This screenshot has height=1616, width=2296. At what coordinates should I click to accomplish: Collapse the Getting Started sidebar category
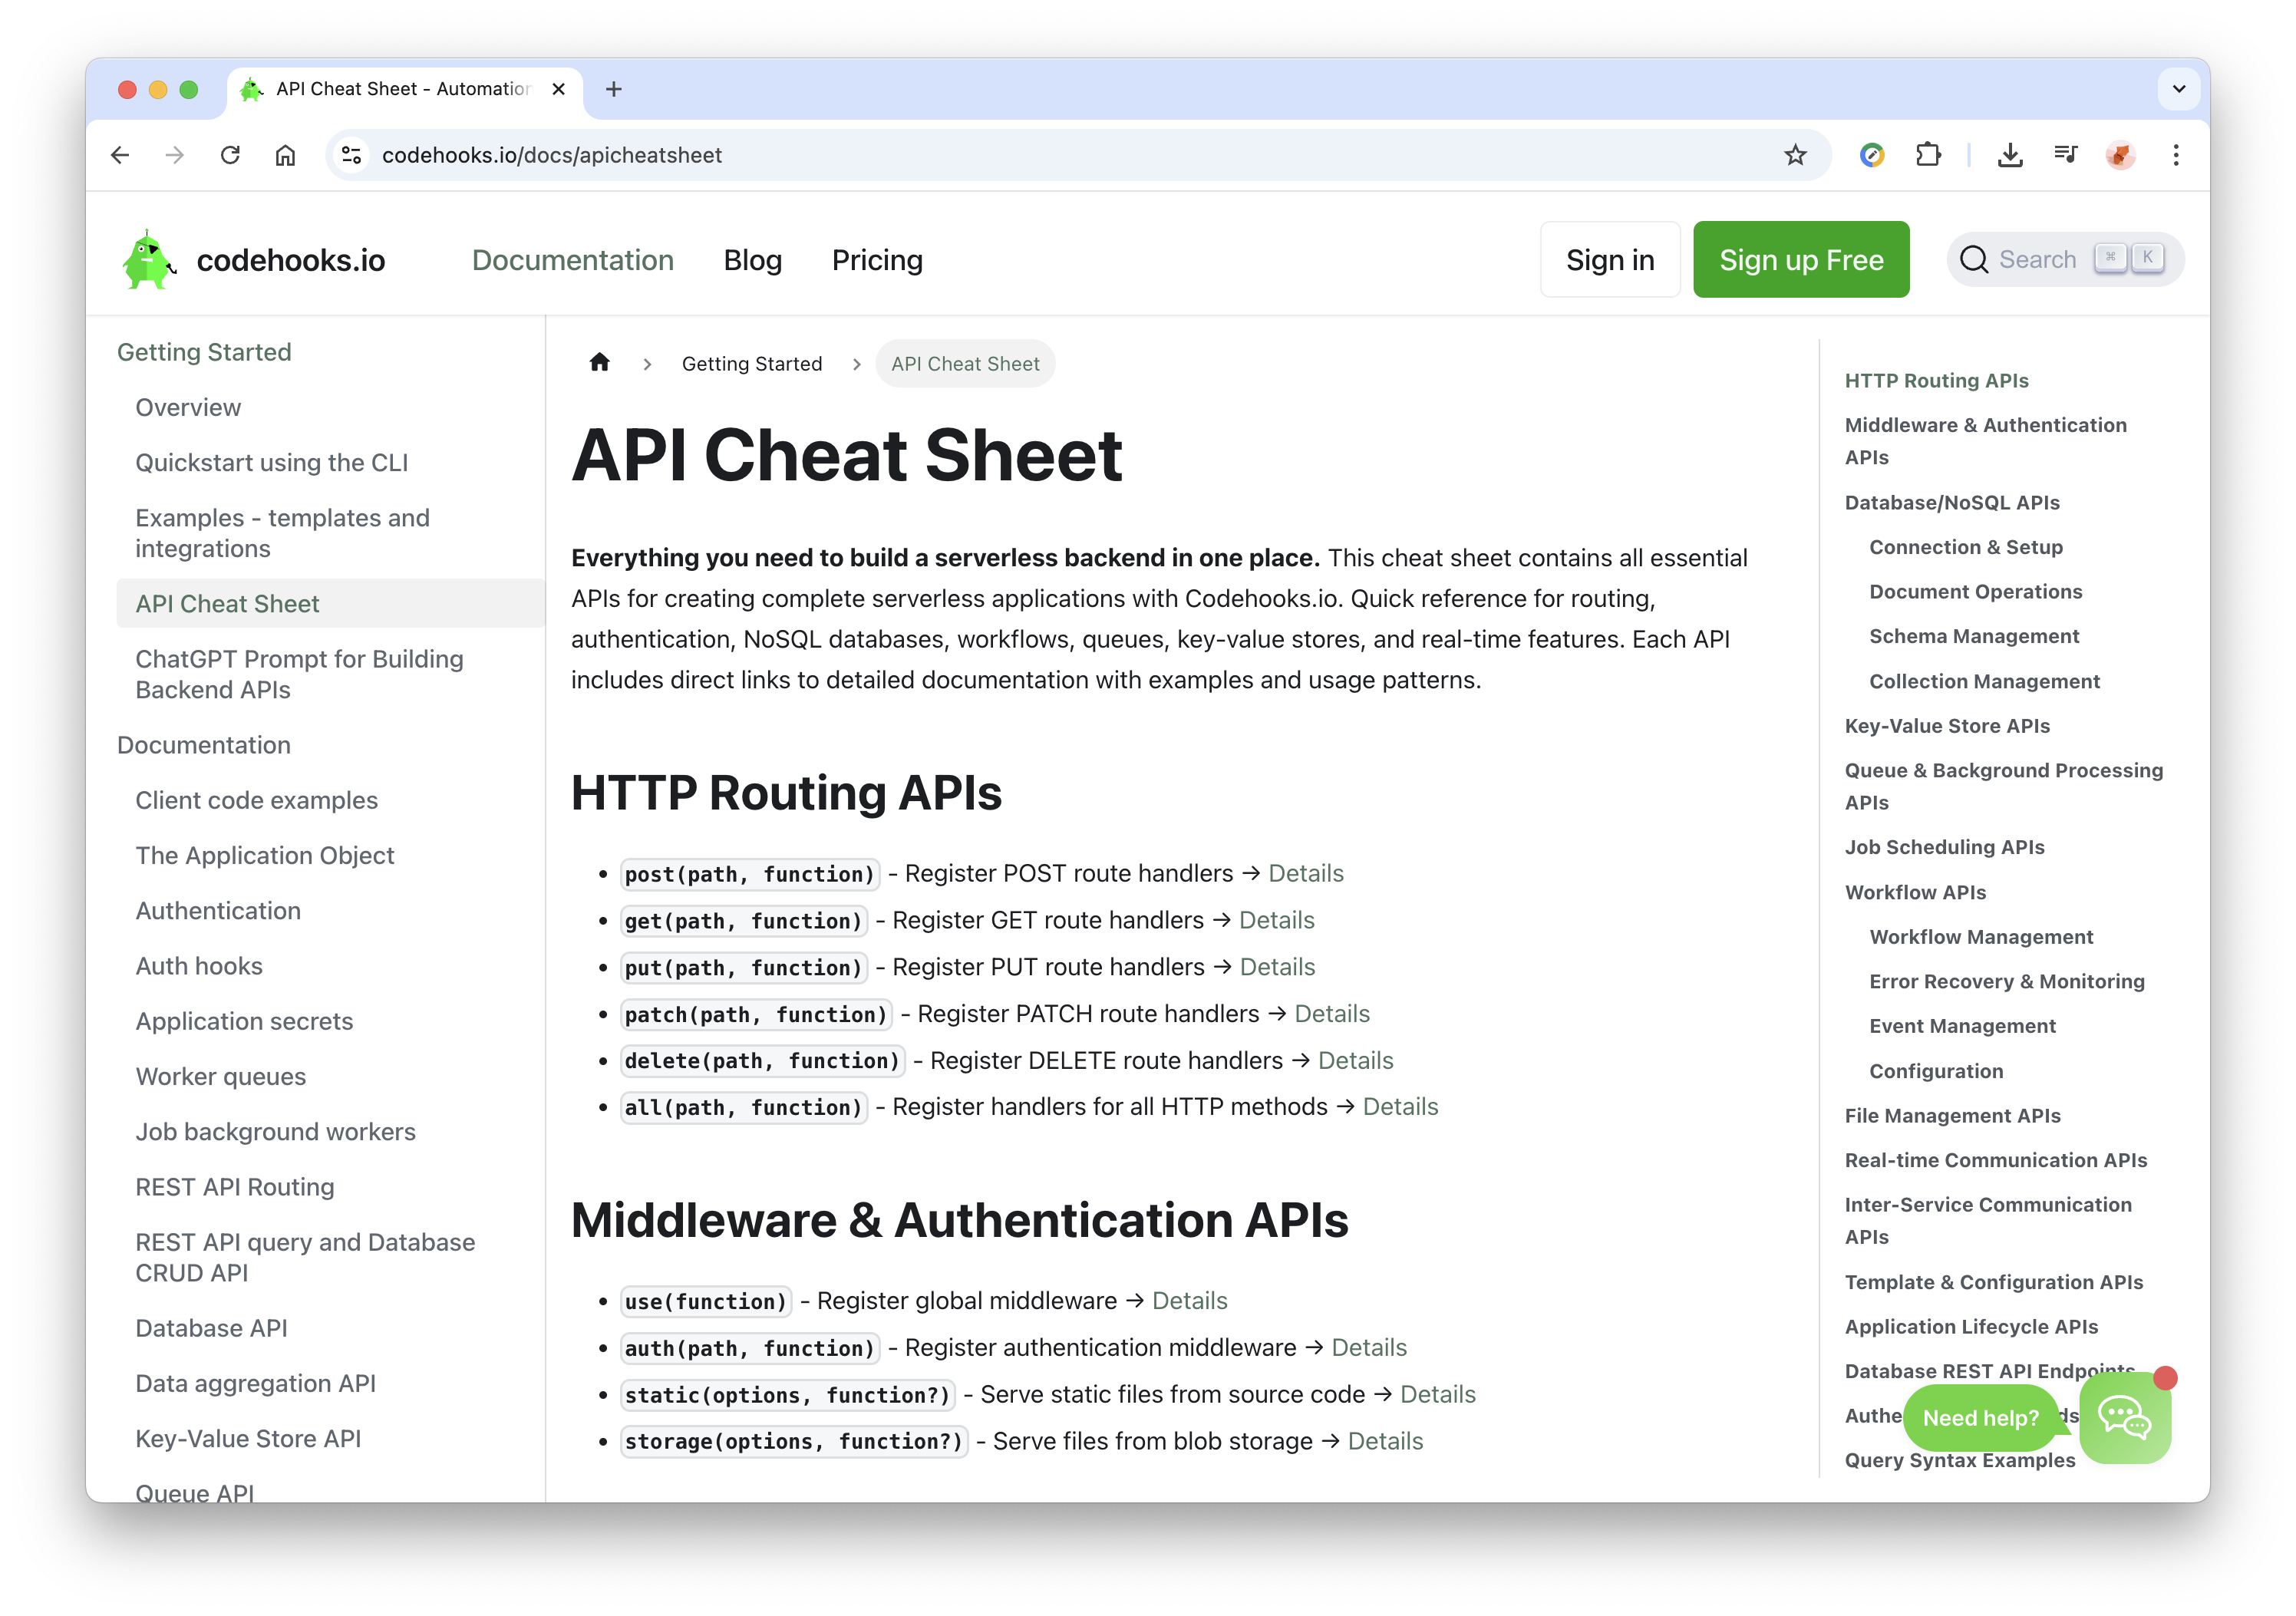(x=204, y=352)
